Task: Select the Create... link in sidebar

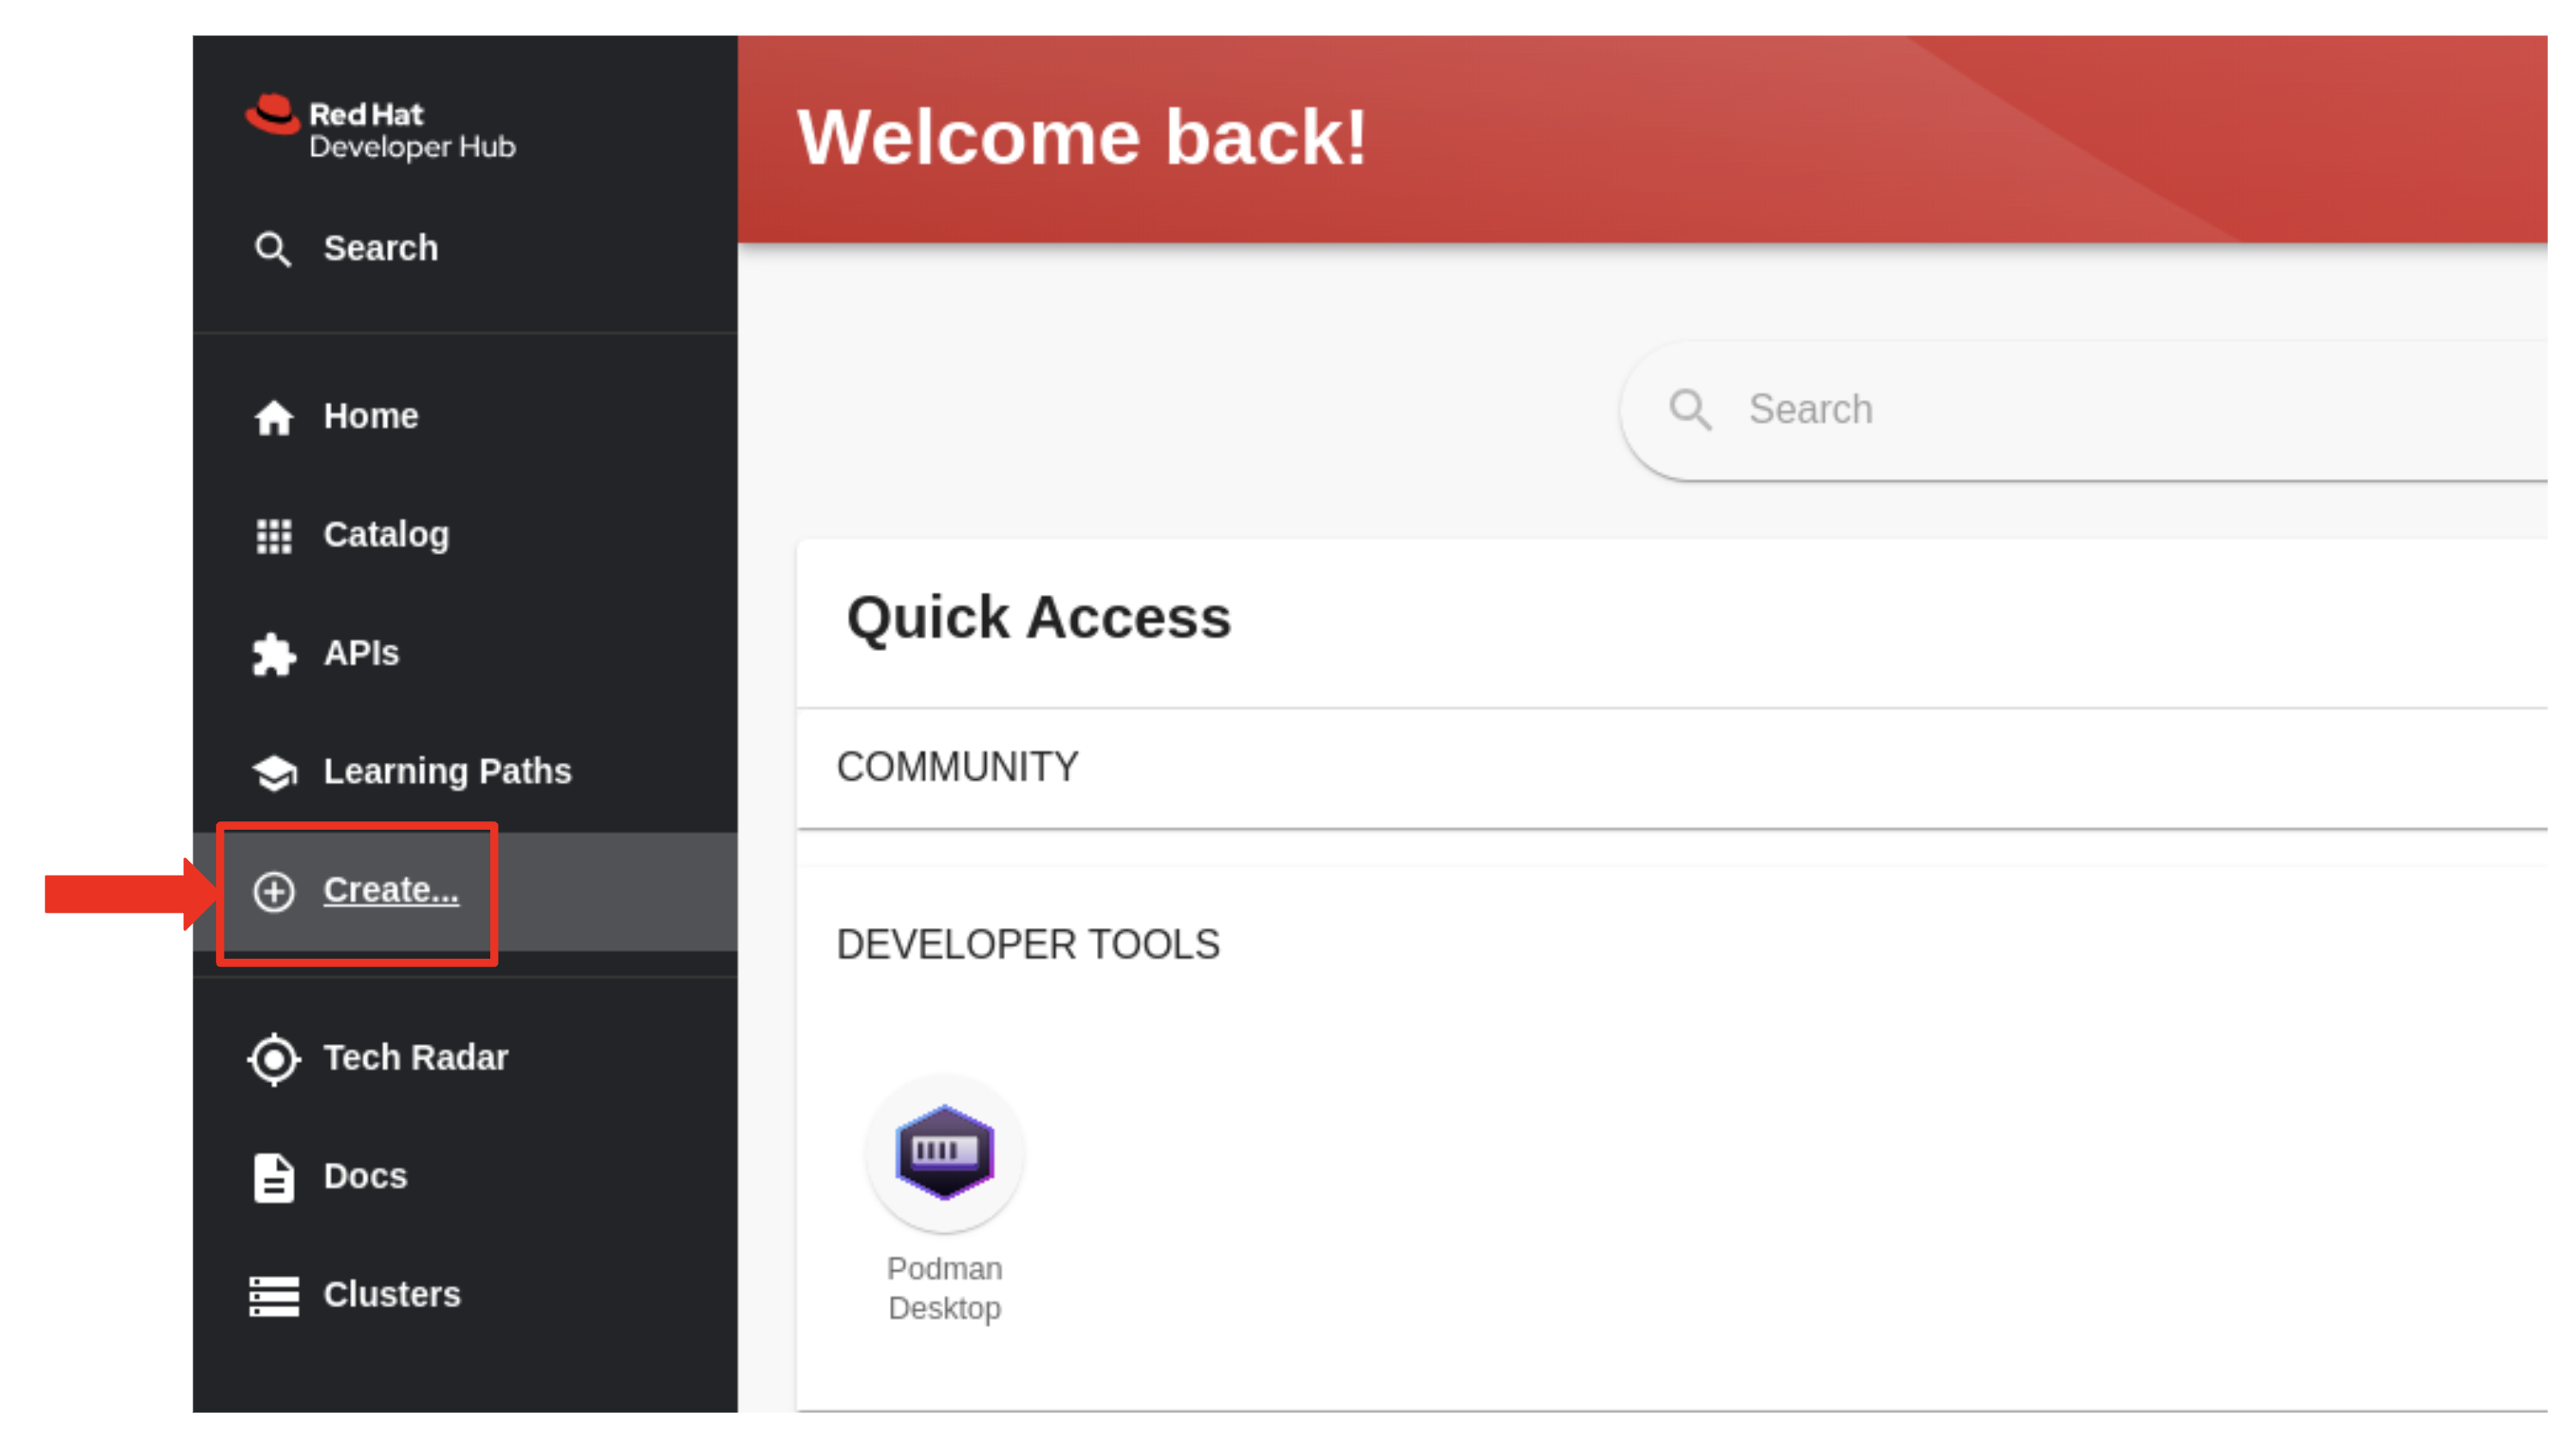Action: coord(391,890)
